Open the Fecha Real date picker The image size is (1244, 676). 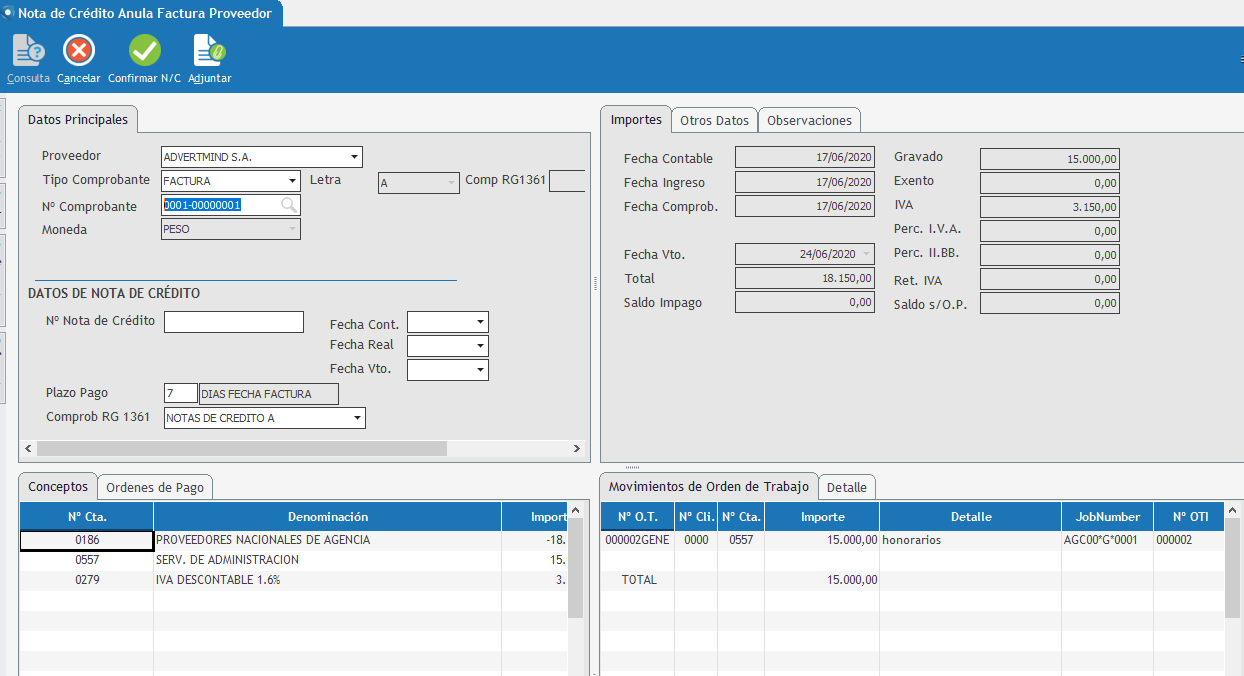tap(481, 346)
